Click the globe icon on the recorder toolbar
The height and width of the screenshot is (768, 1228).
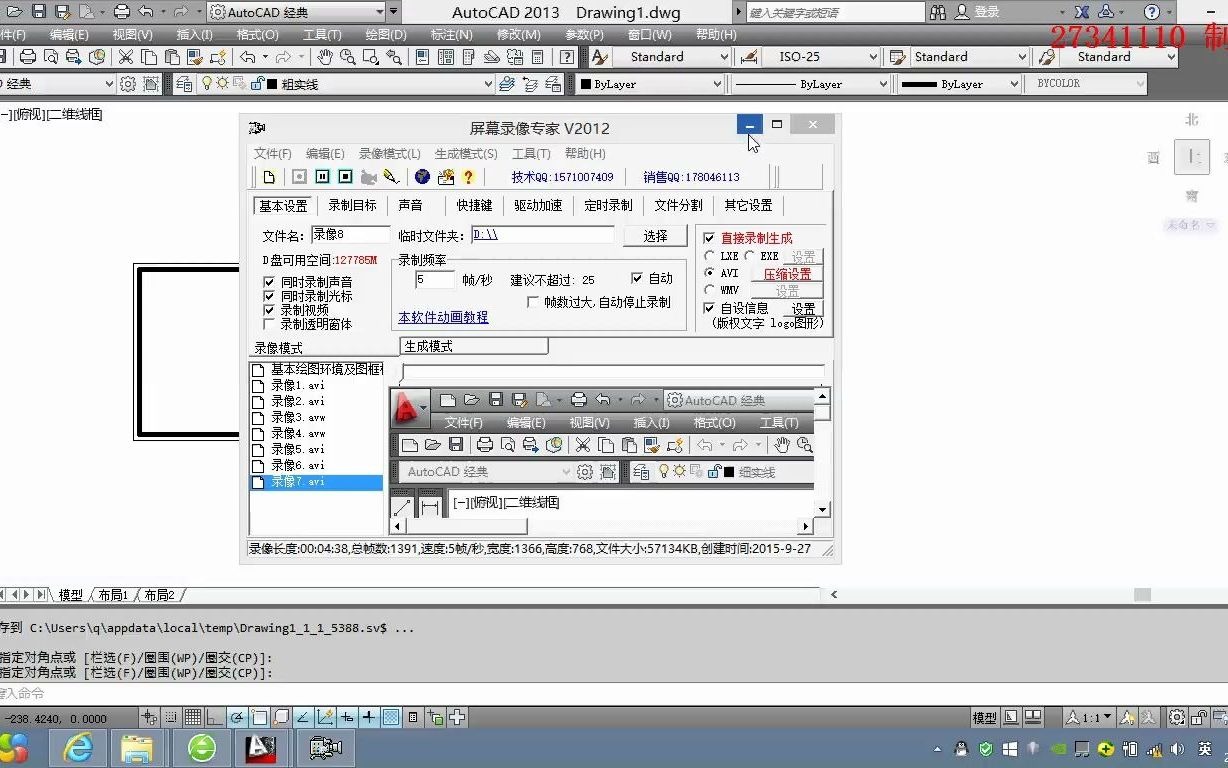point(424,177)
